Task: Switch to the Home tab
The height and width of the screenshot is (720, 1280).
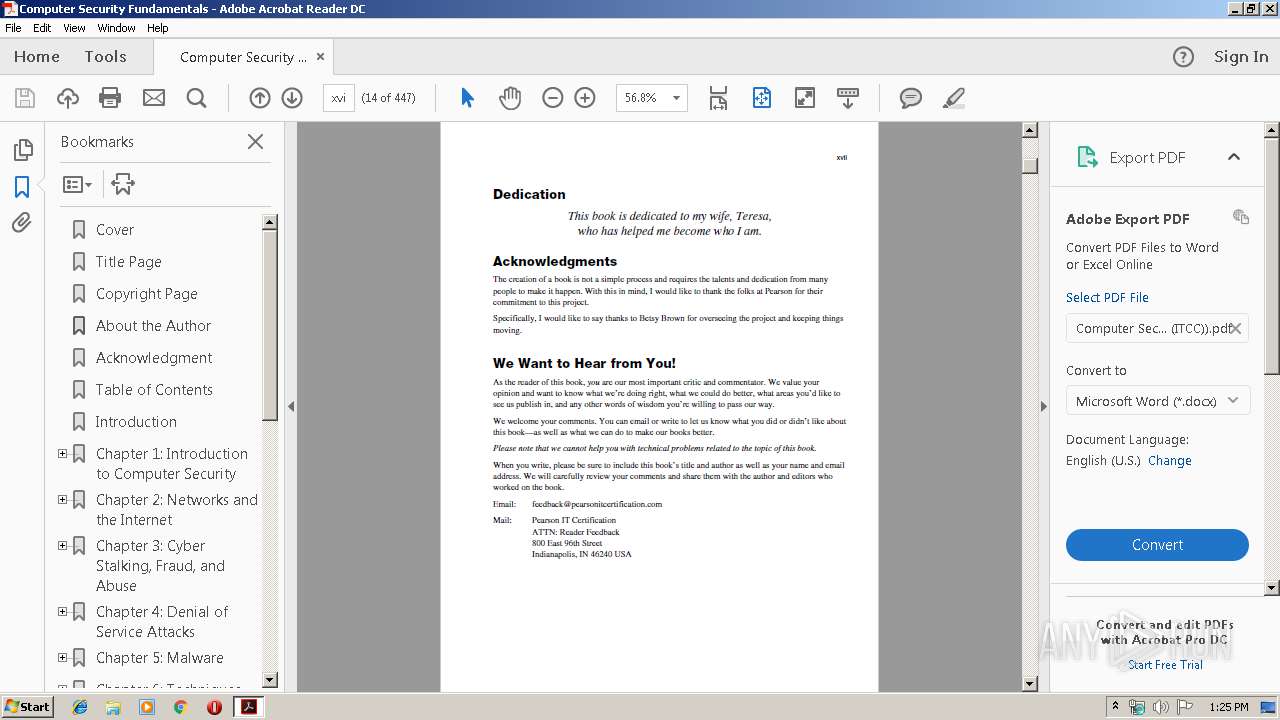Action: pyautogui.click(x=37, y=57)
